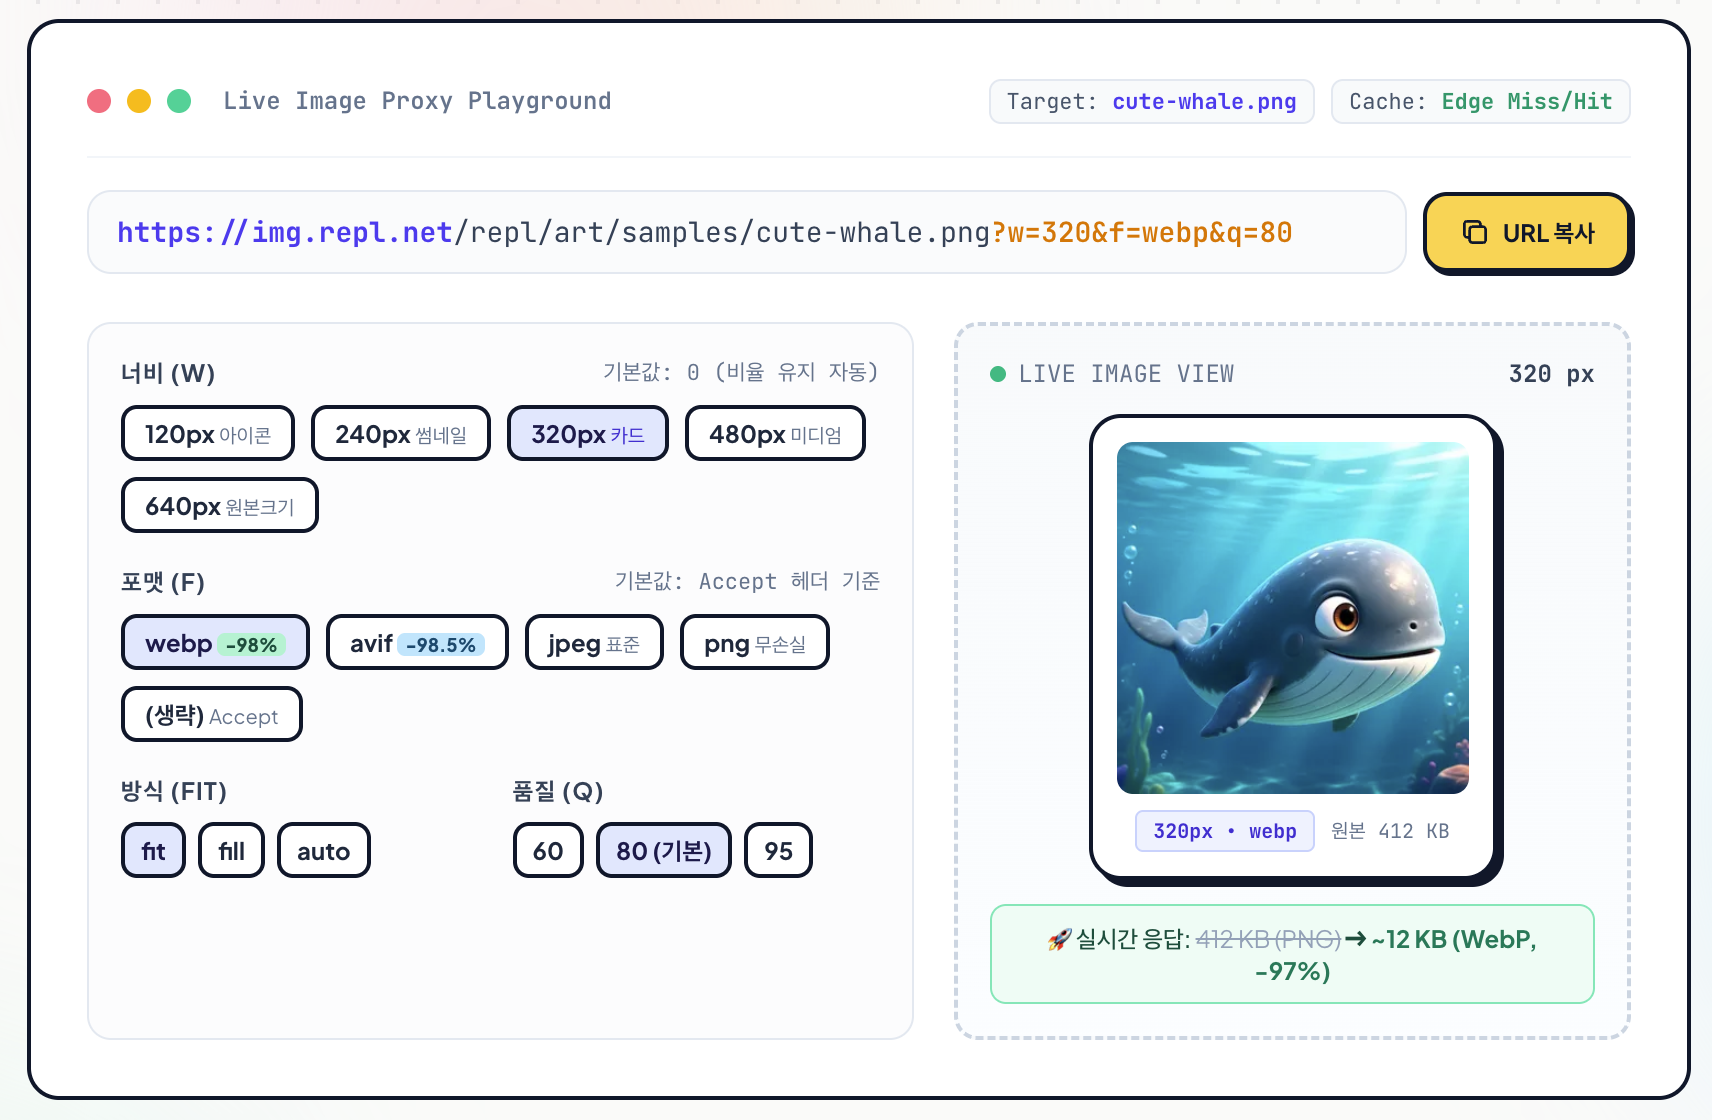Switch format to avif
Image resolution: width=1712 pixels, height=1120 pixels.
coord(417,643)
